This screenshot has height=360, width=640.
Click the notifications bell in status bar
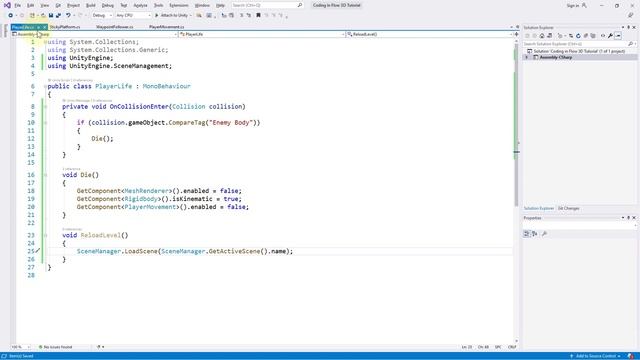631,356
